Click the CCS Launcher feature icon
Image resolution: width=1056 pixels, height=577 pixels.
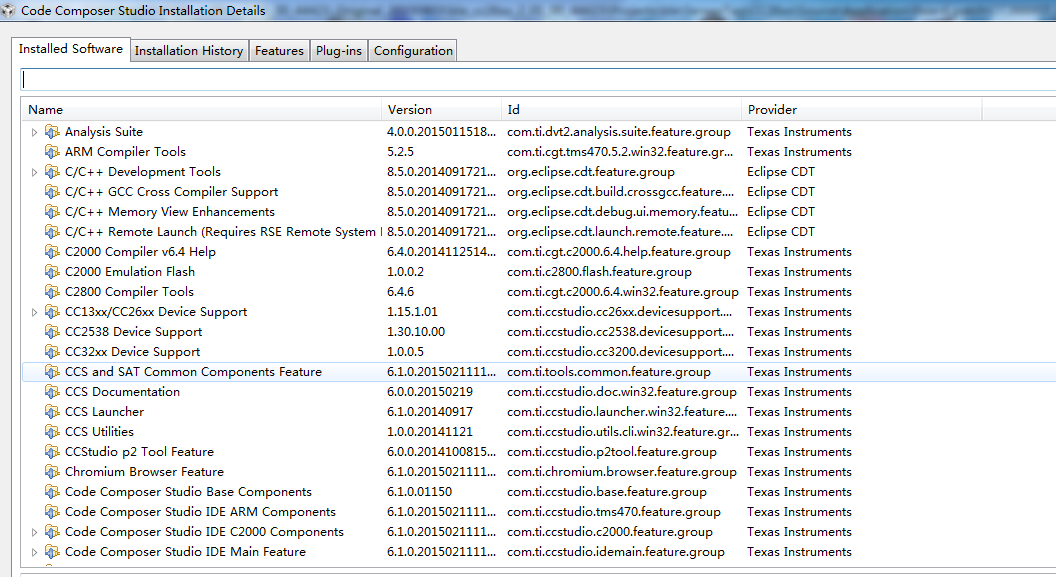click(53, 411)
